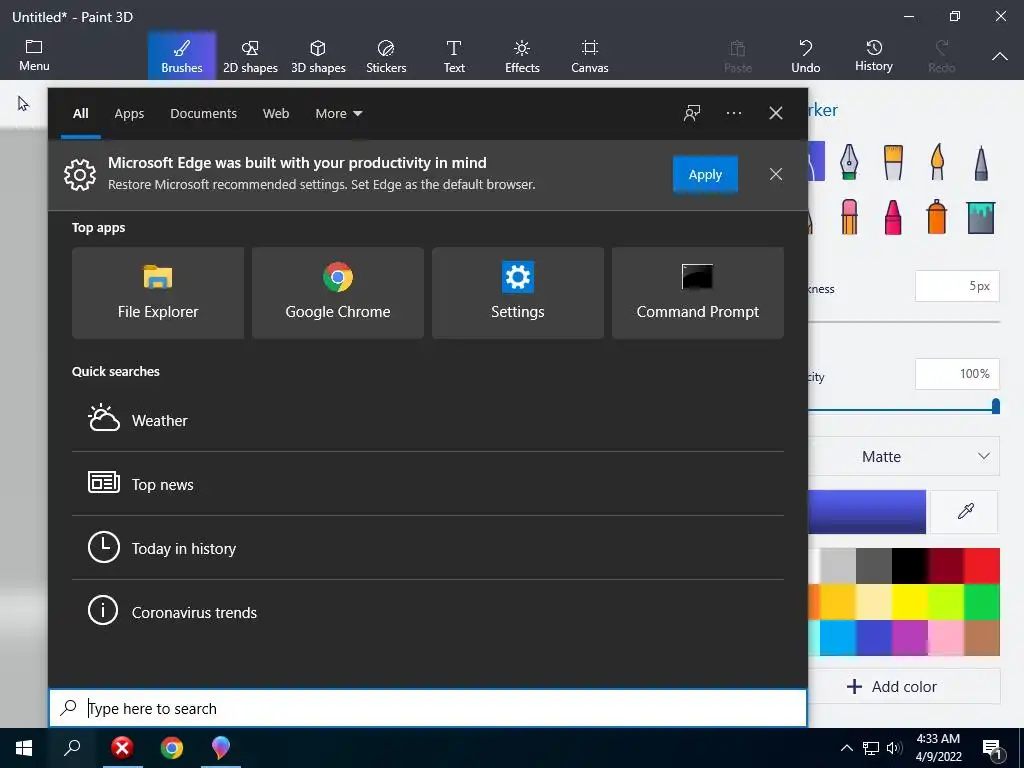Open the red X app on taskbar
The width and height of the screenshot is (1024, 768).
pyautogui.click(x=121, y=748)
